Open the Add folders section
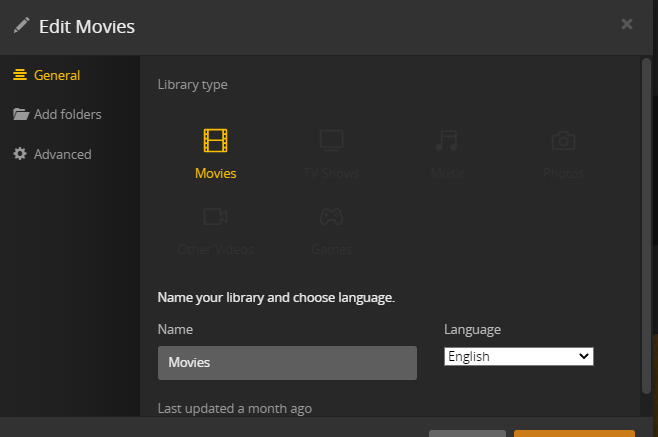The height and width of the screenshot is (437, 658). tap(57, 114)
